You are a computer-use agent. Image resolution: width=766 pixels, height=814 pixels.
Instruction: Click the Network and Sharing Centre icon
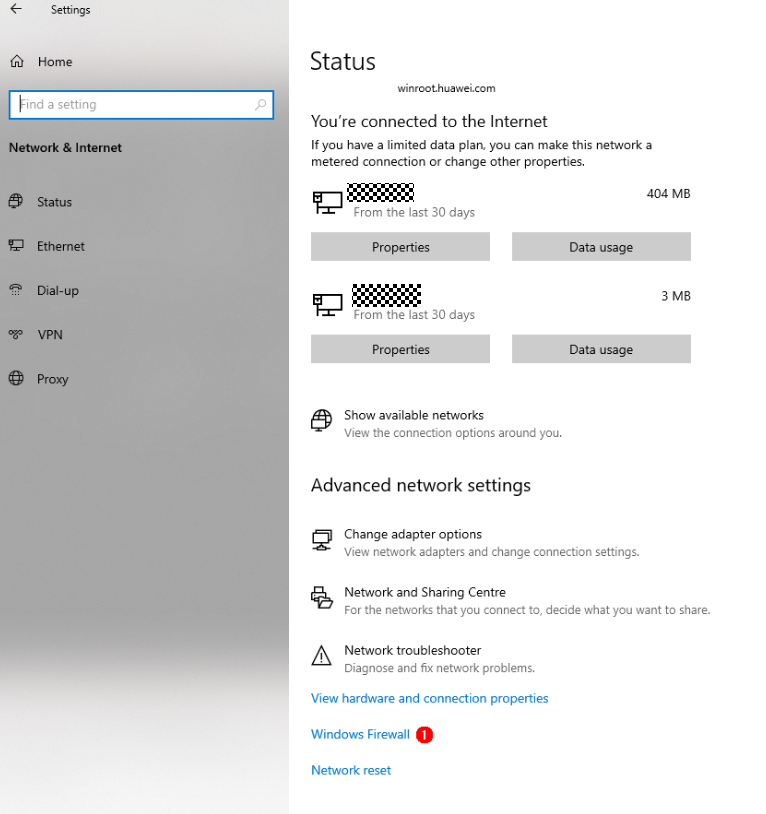321,598
